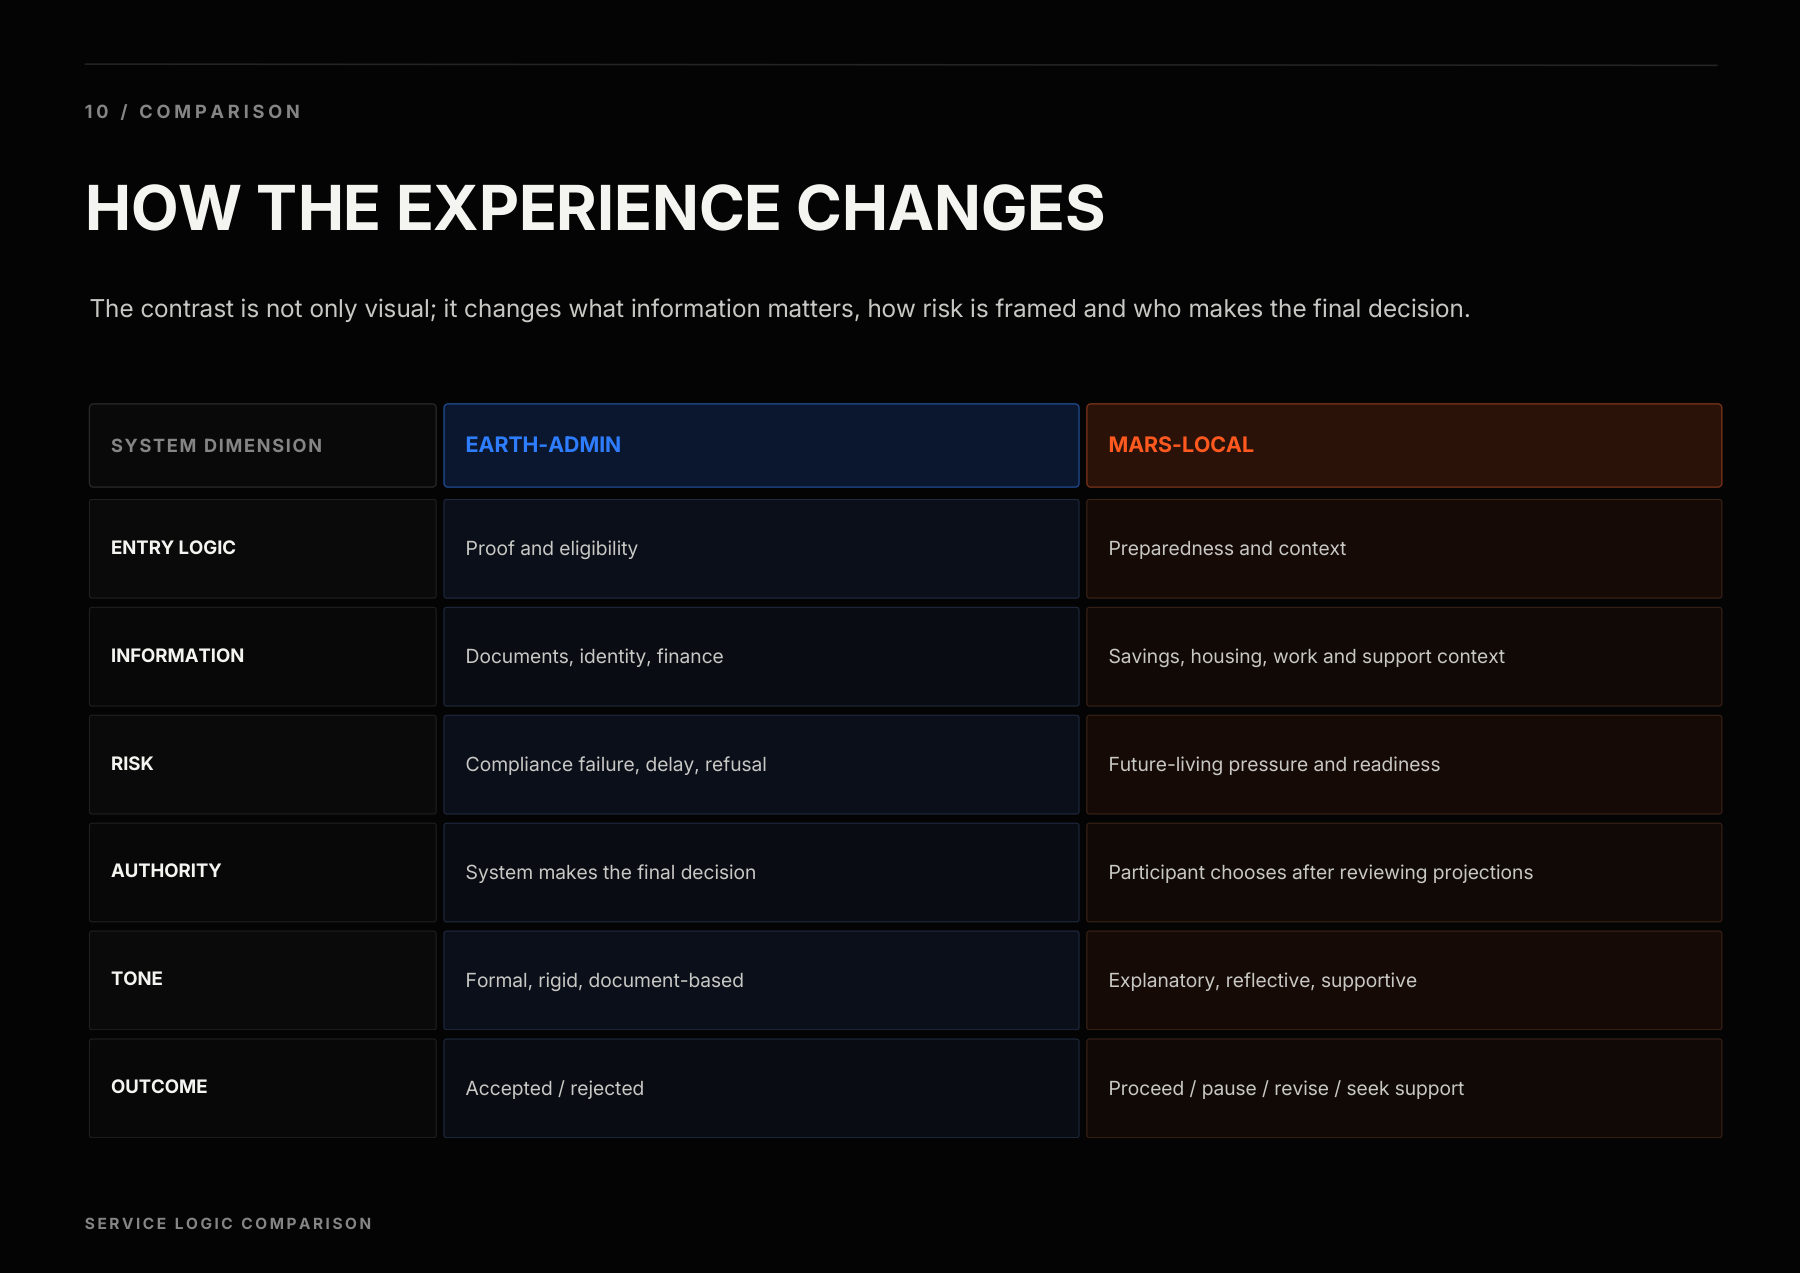Select 'Participant chooses after reviewing projections' cell
1800x1273 pixels.
click(x=1404, y=873)
